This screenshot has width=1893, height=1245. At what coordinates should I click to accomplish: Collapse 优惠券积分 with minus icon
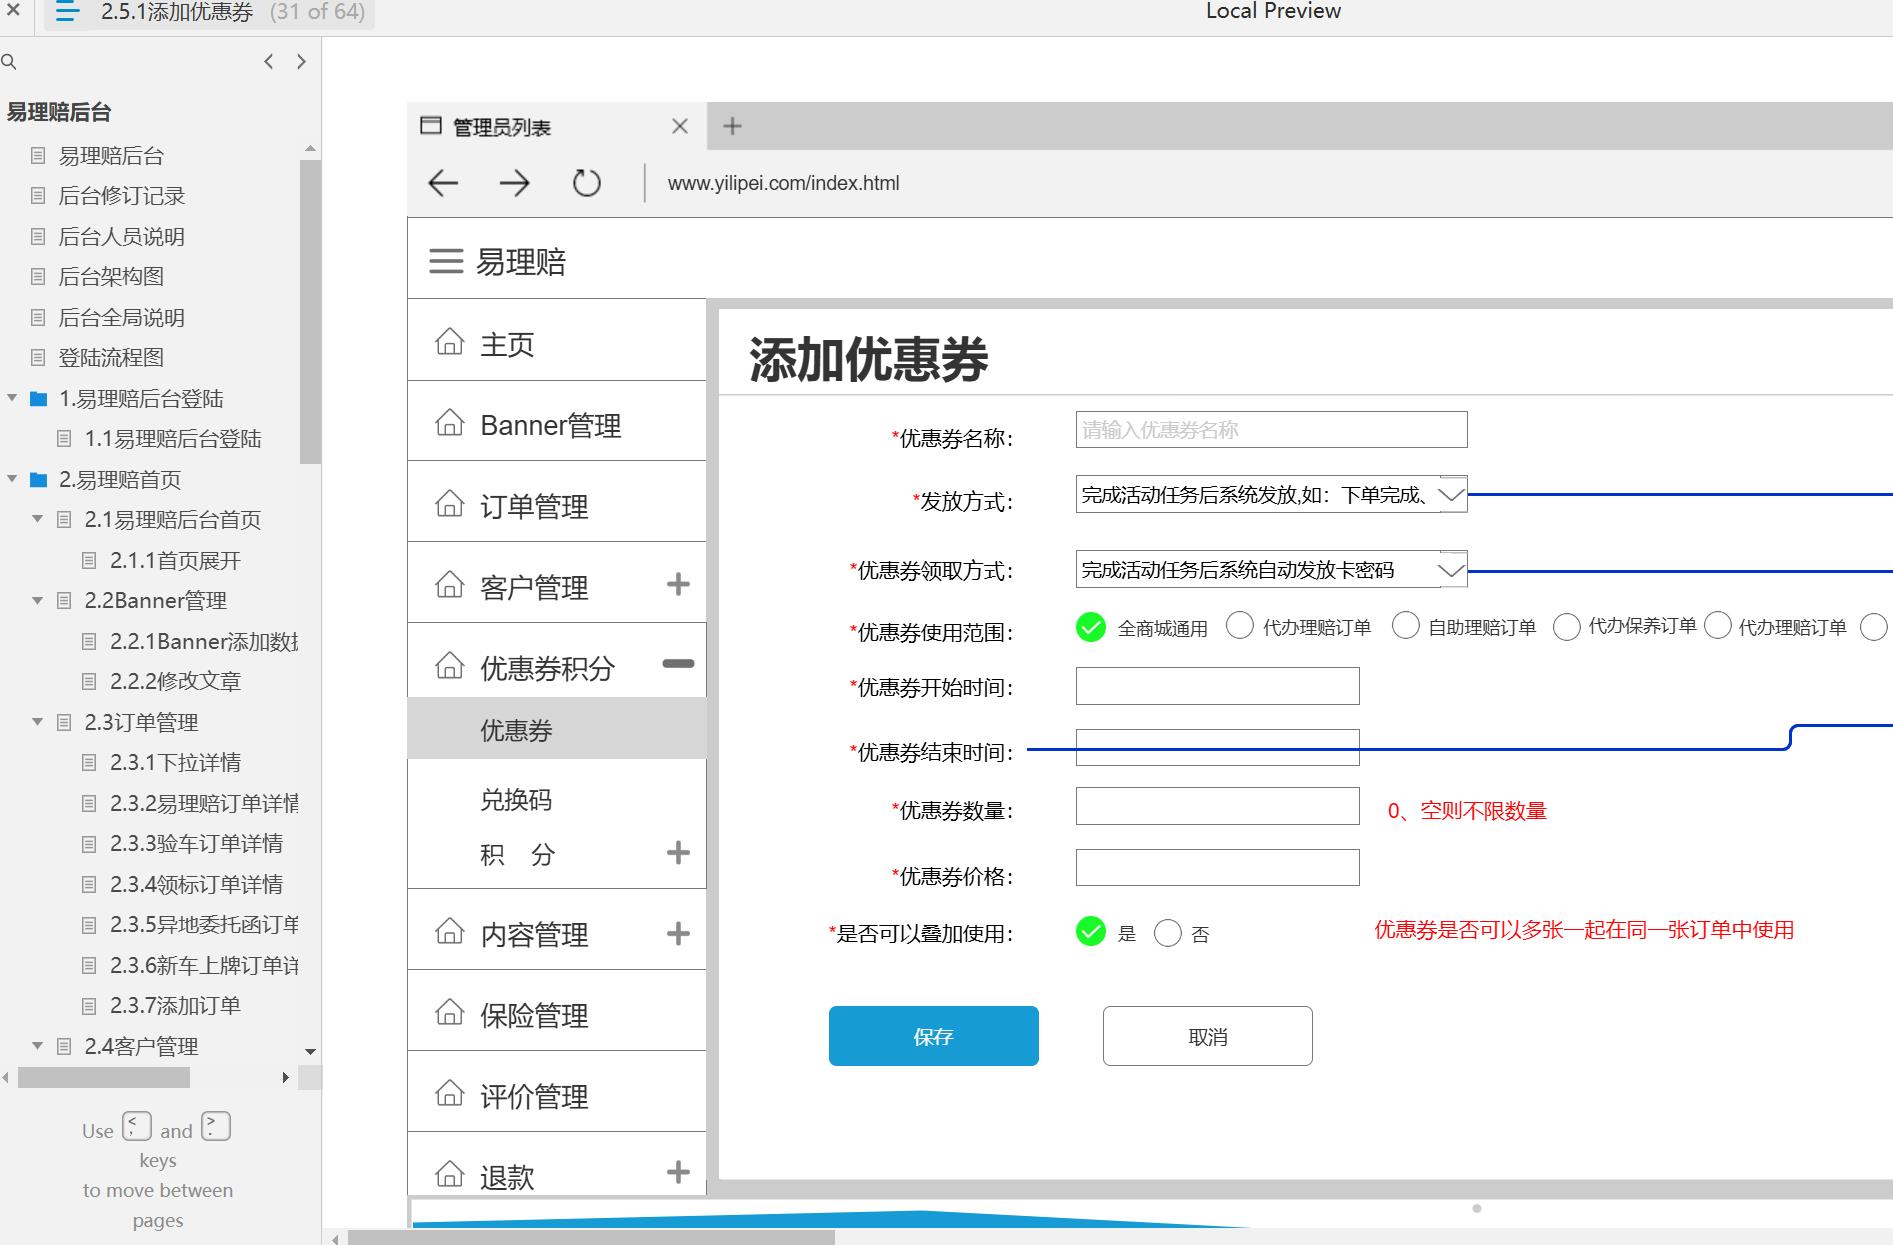(x=678, y=664)
